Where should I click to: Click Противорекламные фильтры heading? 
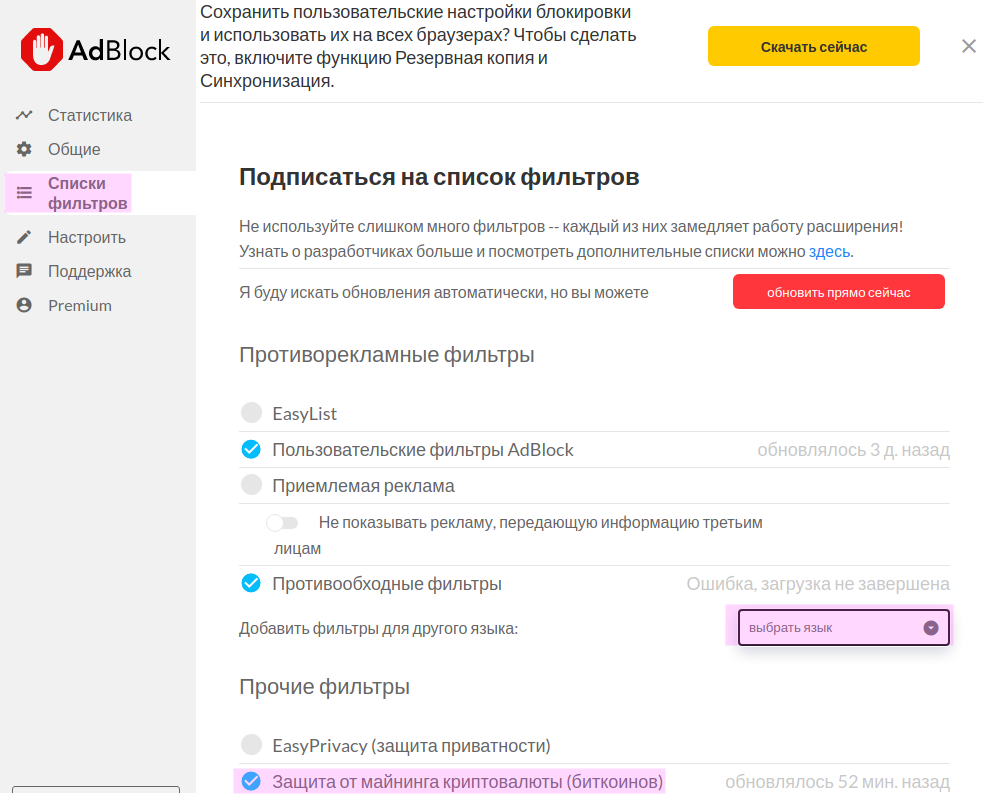click(x=387, y=355)
